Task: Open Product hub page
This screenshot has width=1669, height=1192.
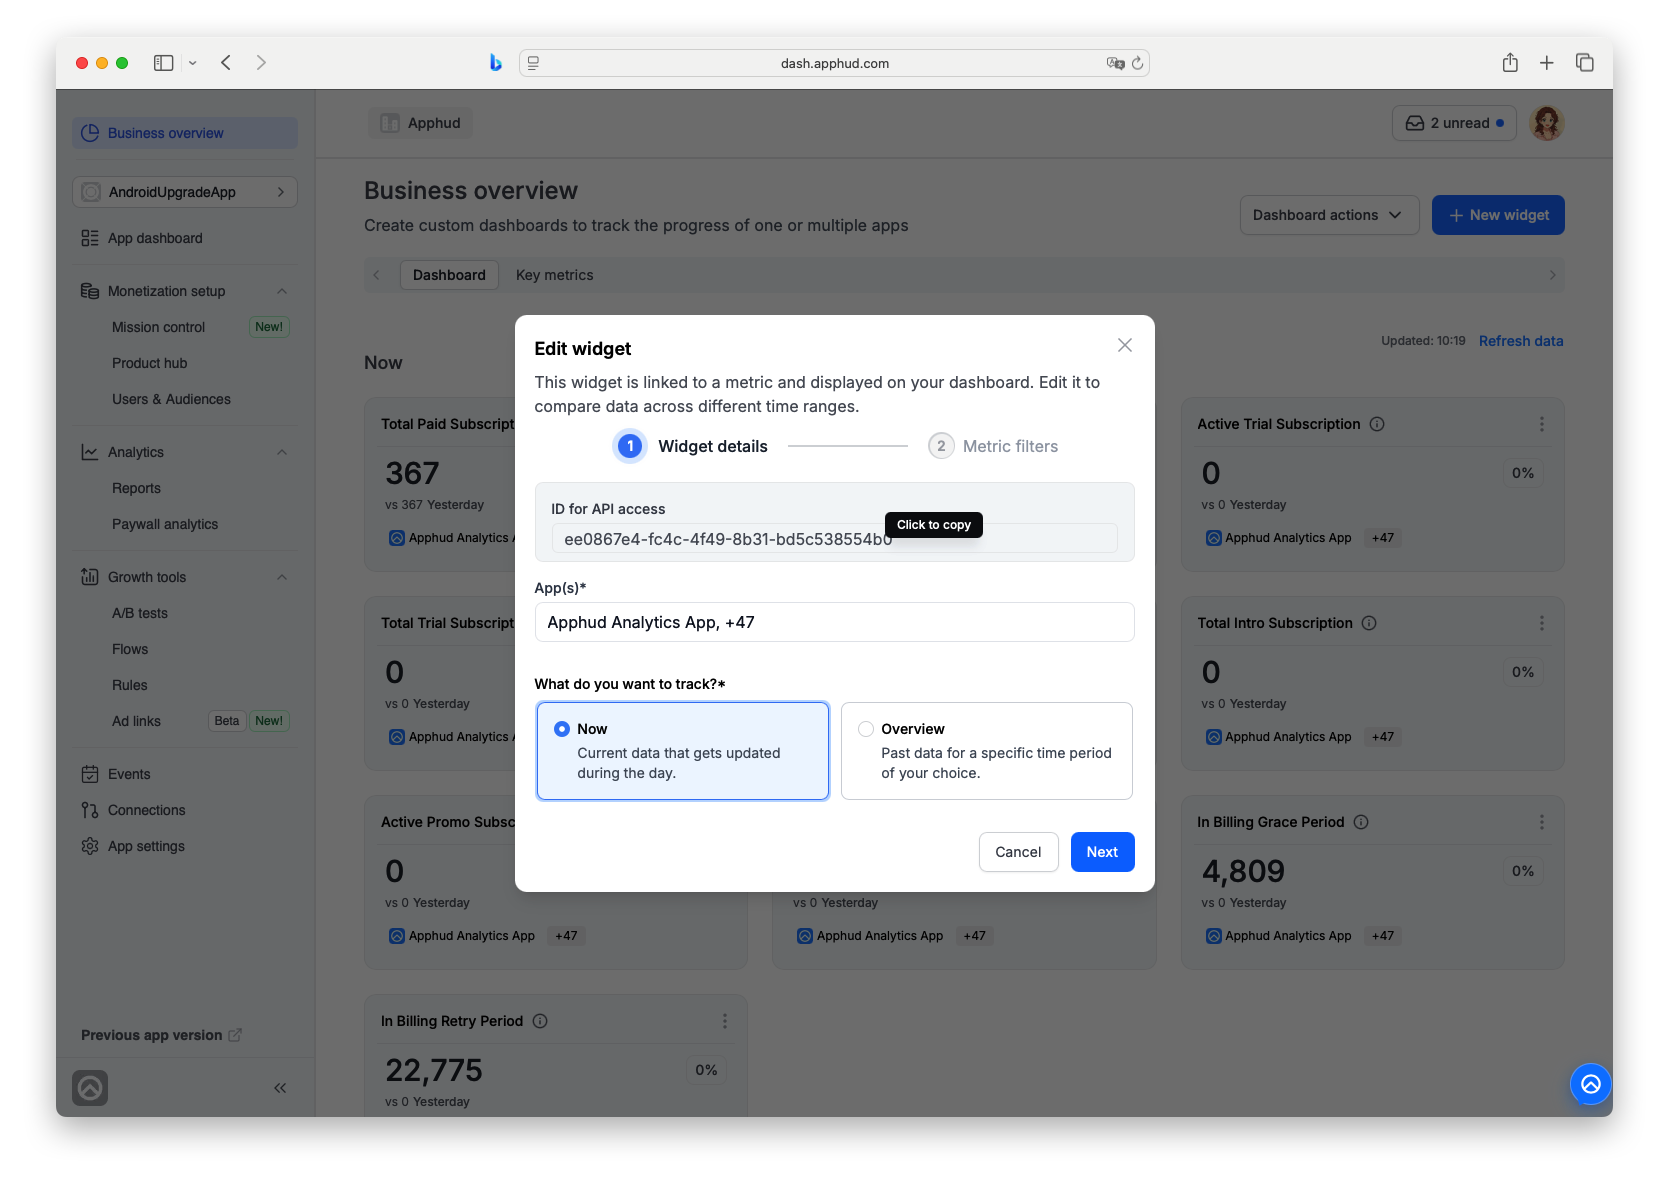Action: click(x=149, y=363)
